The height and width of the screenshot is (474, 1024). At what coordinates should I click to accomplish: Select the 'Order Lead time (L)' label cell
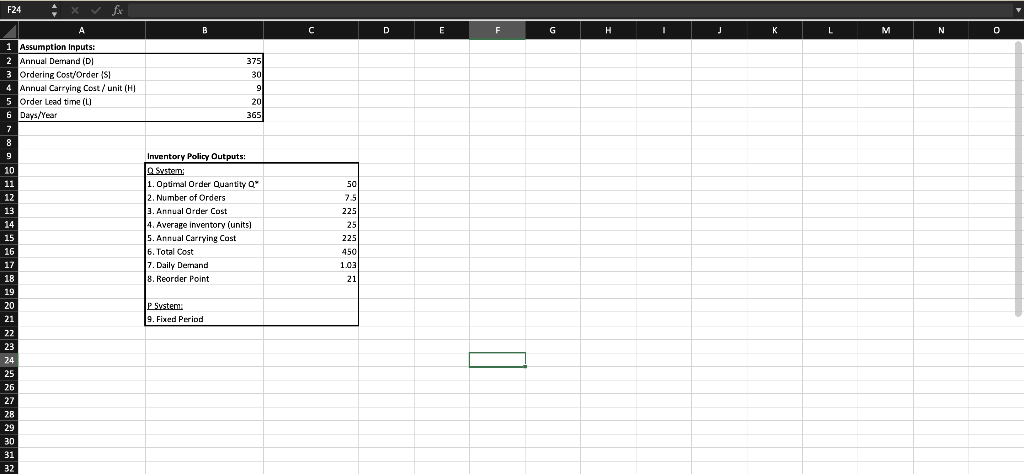tap(82, 102)
